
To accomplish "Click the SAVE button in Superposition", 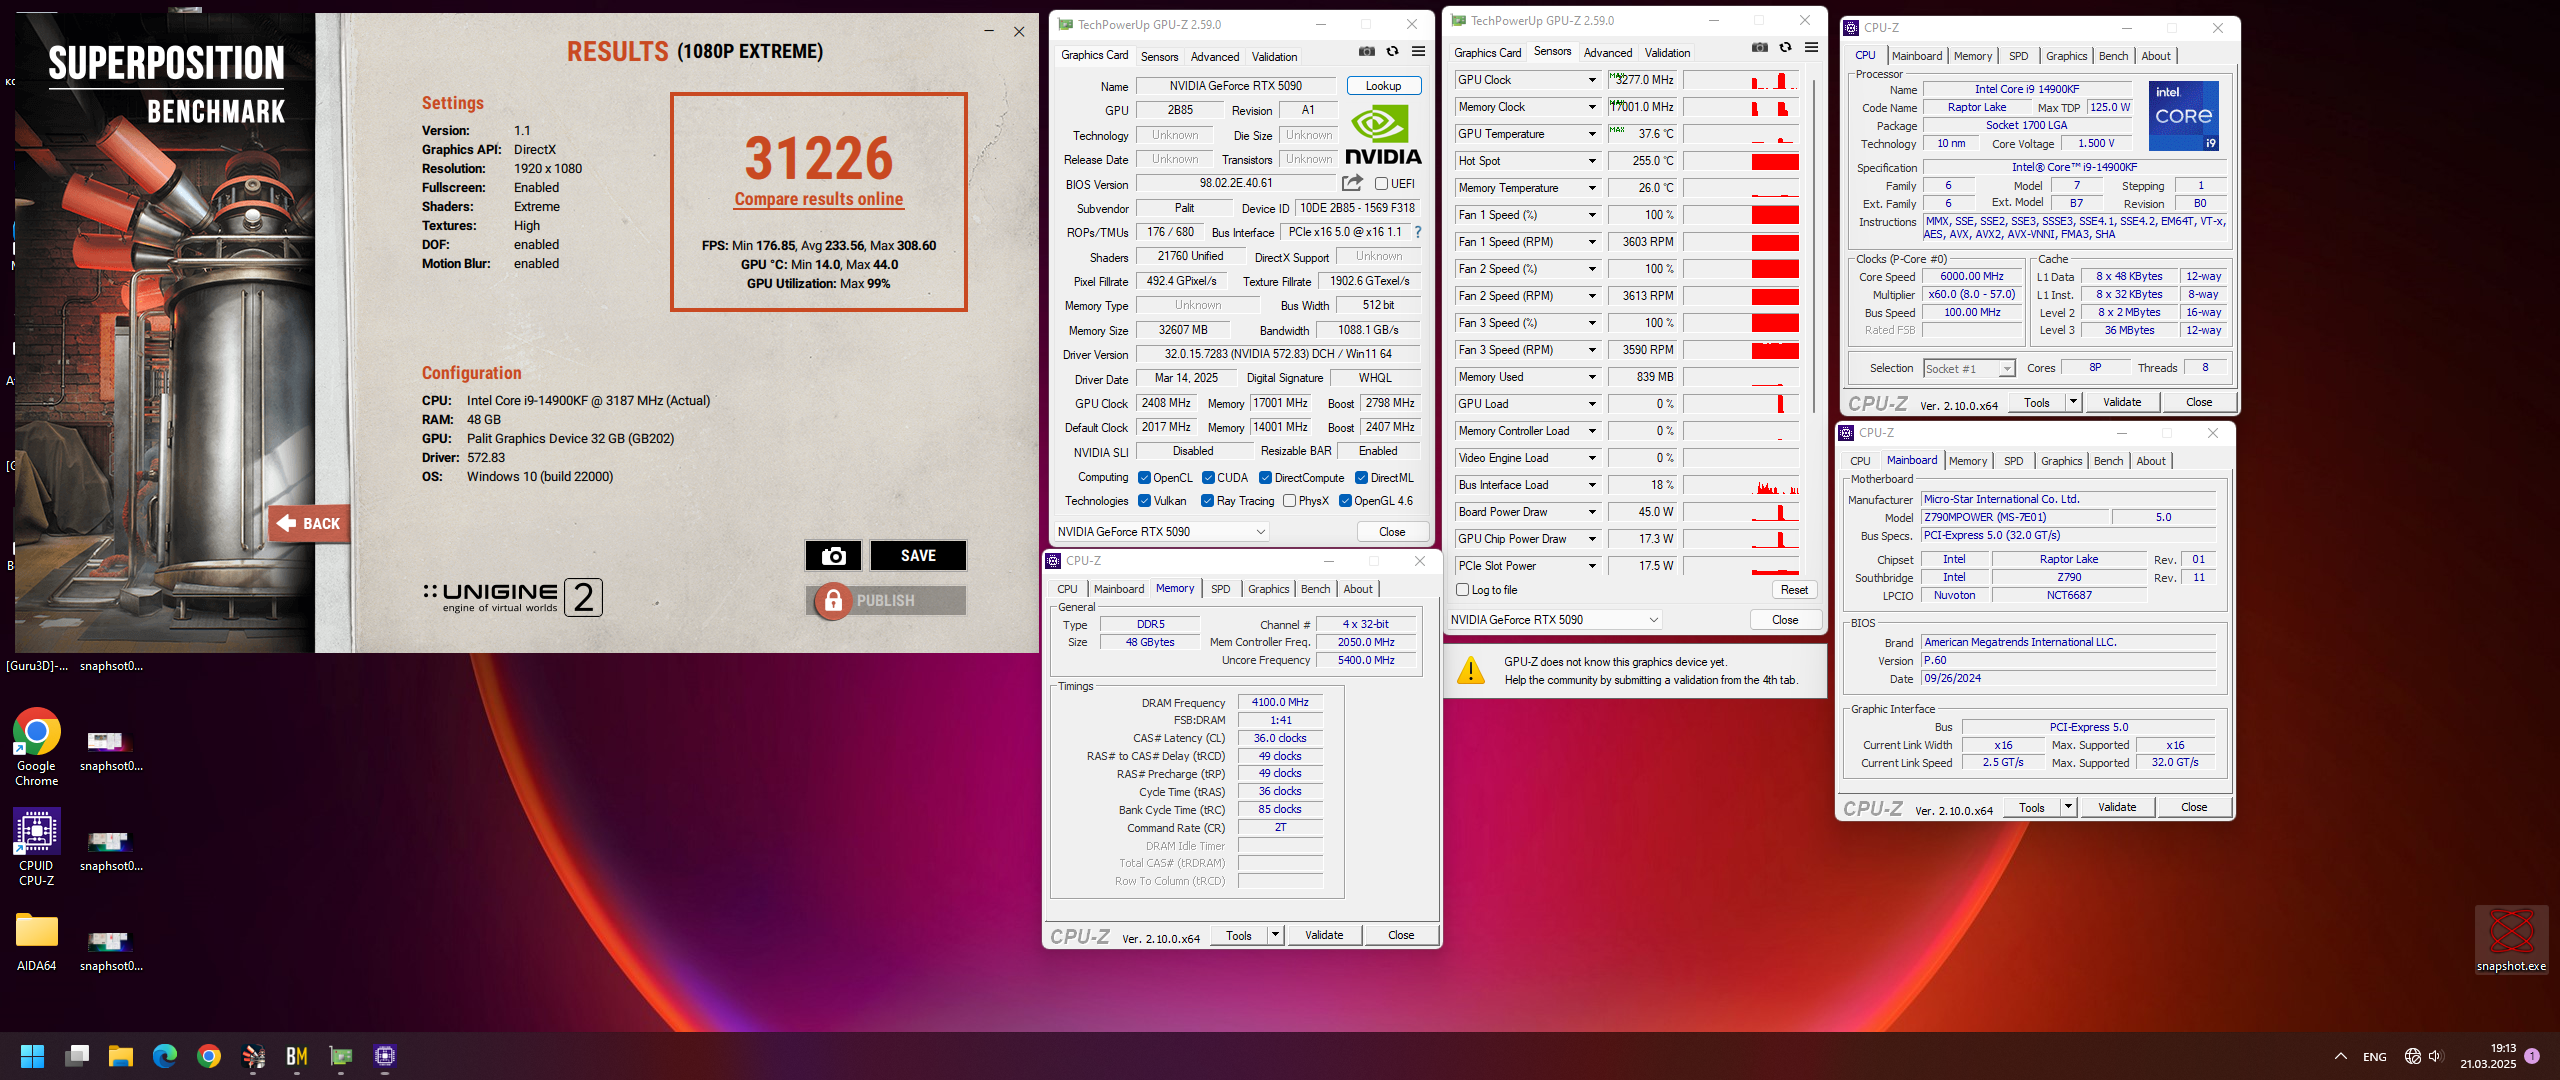I will [x=918, y=556].
